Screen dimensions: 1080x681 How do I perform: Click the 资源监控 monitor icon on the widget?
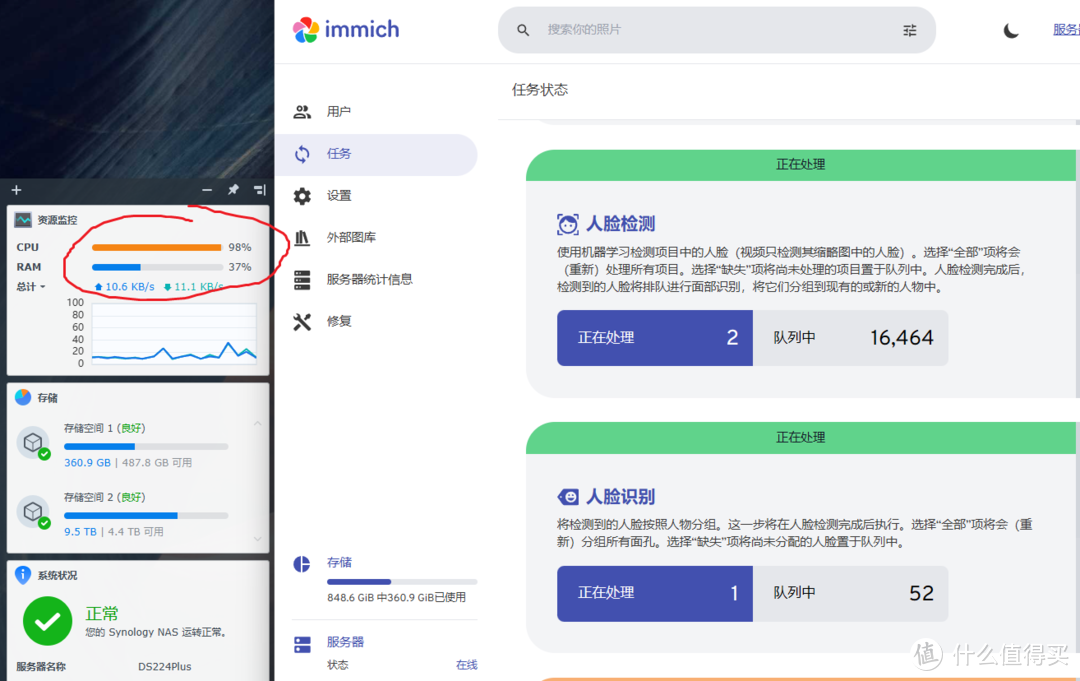click(x=22, y=219)
